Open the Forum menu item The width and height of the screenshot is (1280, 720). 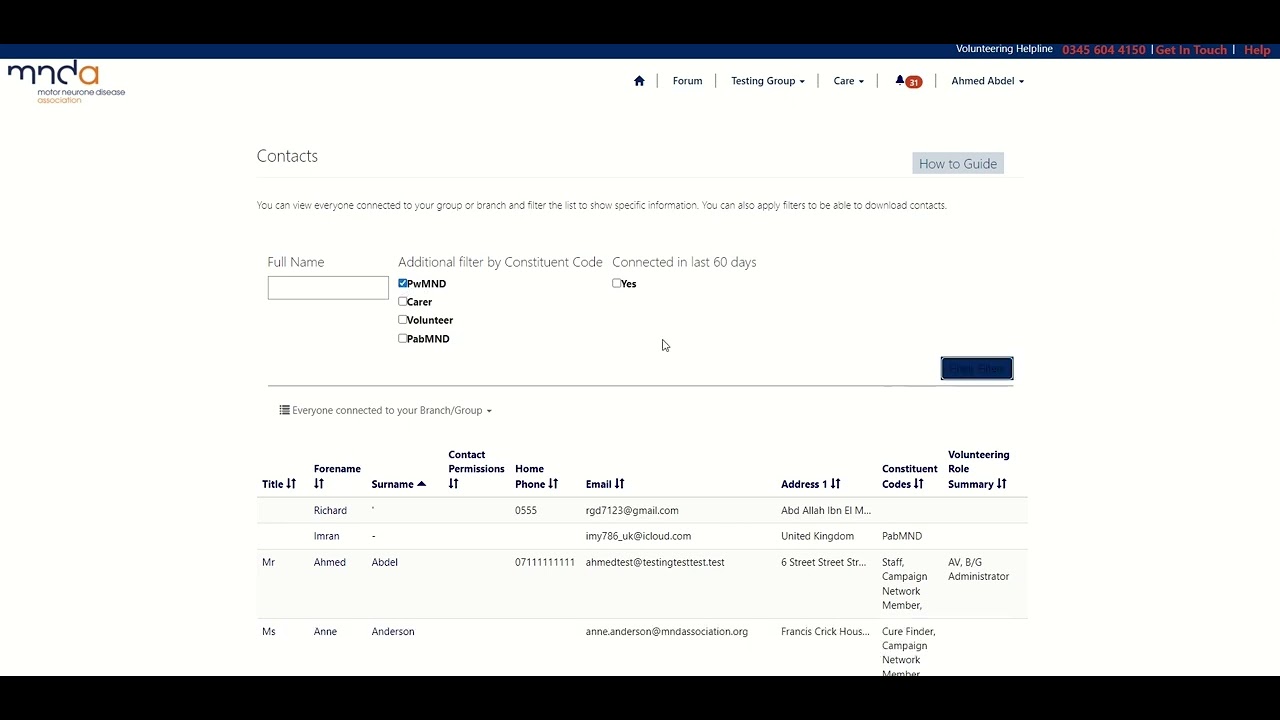click(x=687, y=81)
